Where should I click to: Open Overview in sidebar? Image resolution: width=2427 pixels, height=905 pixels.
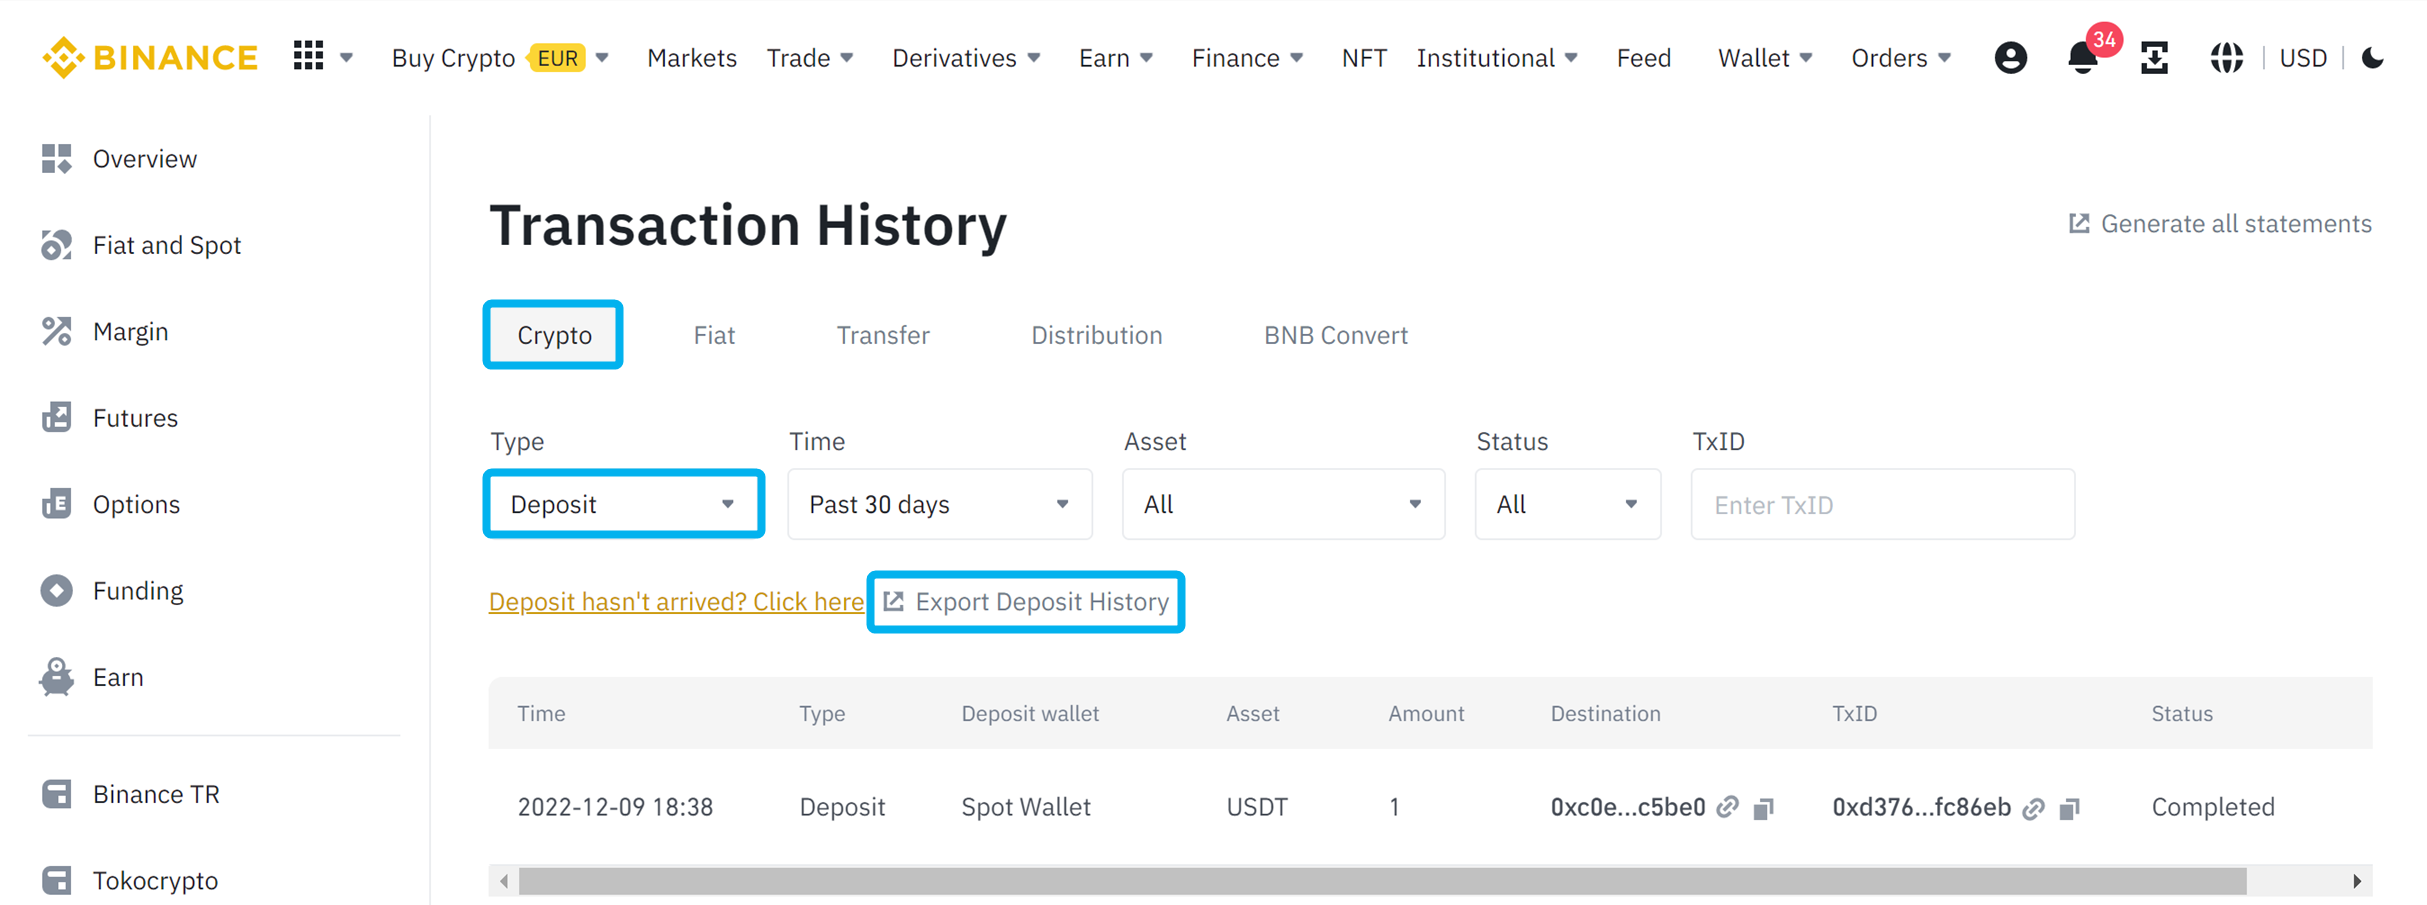145,159
